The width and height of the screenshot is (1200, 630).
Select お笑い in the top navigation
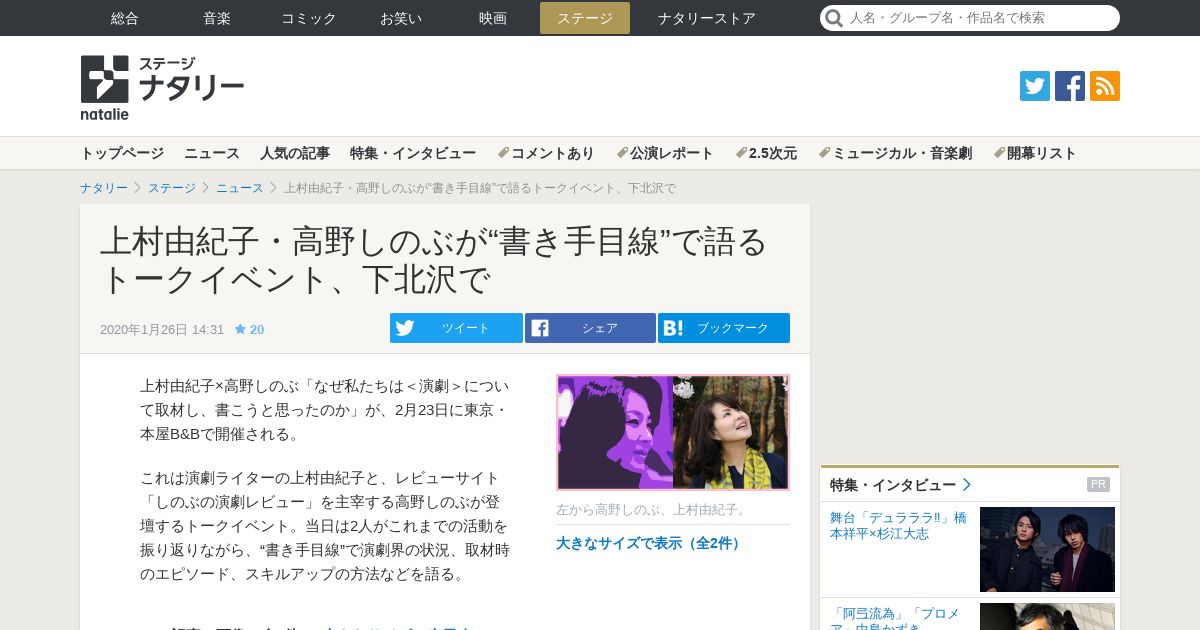coord(401,18)
